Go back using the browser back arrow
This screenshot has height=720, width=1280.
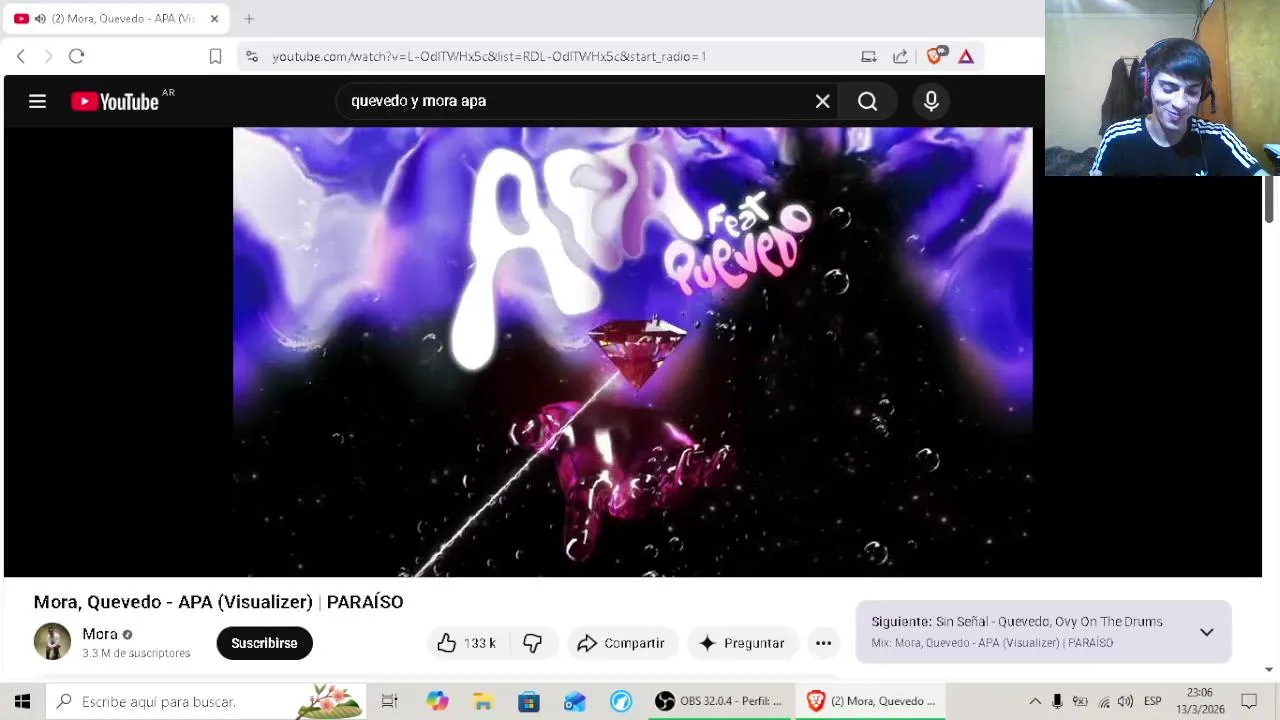[21, 56]
